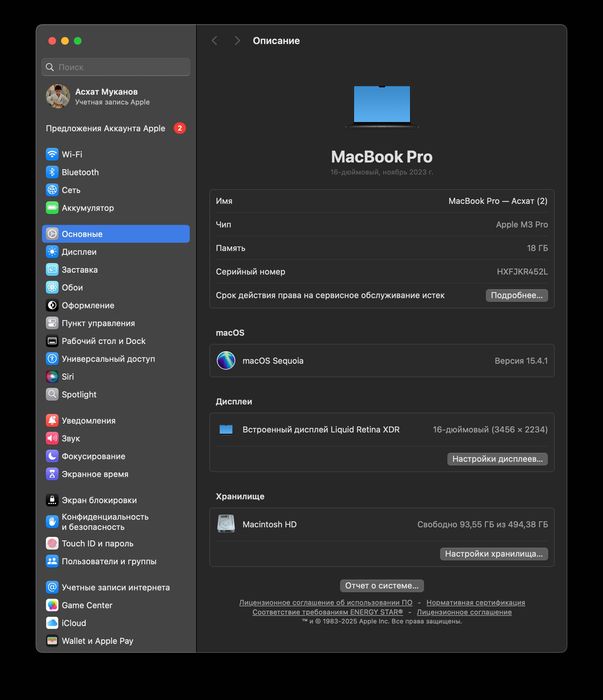Open the Wi-Fi settings icon
603x700 pixels.
tap(52, 154)
